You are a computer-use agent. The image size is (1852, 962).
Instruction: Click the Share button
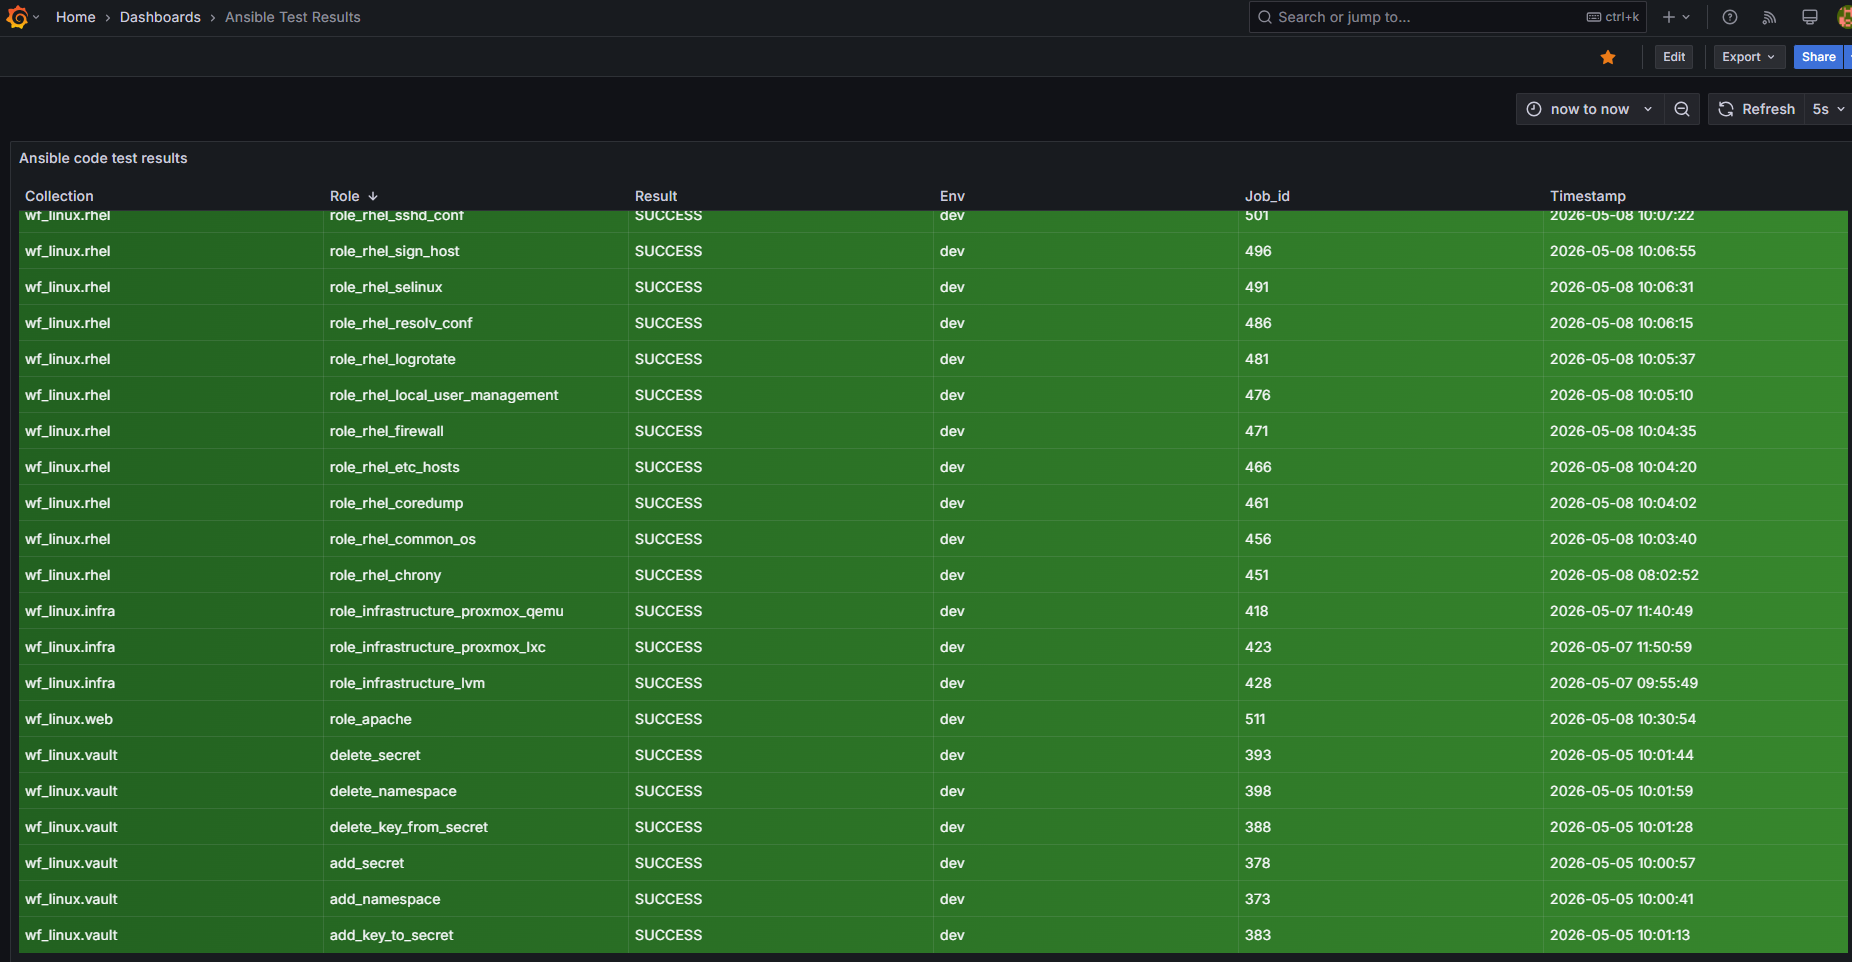1818,57
